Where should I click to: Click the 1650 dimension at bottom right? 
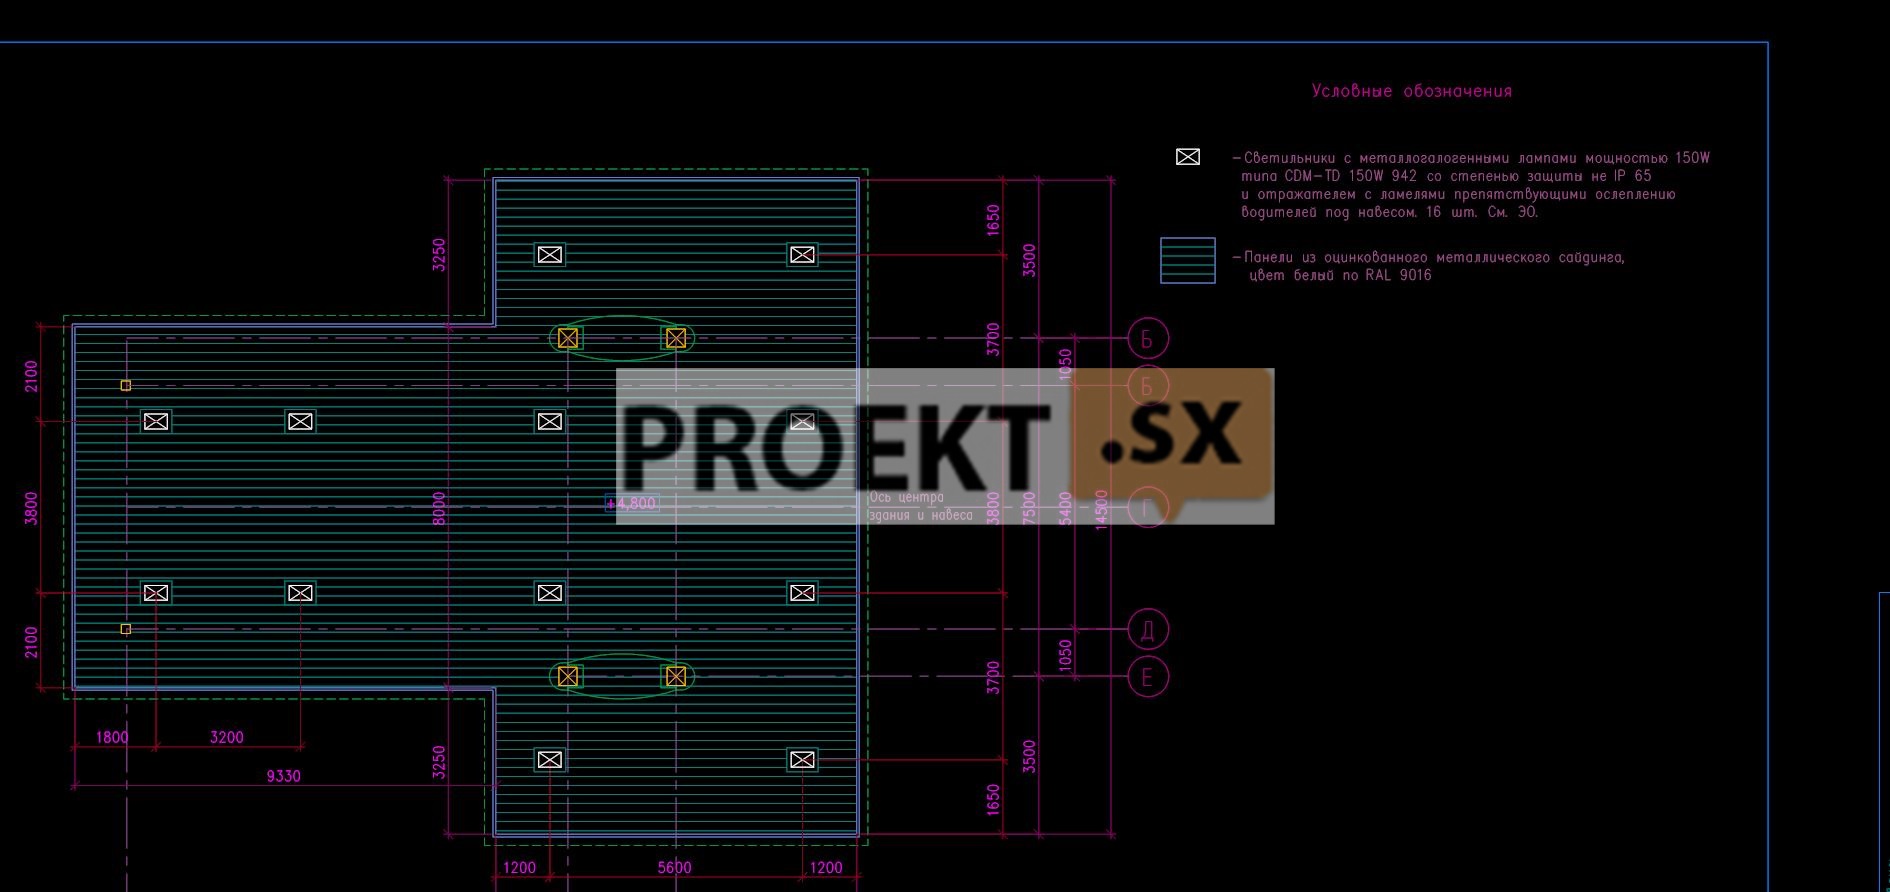(993, 799)
